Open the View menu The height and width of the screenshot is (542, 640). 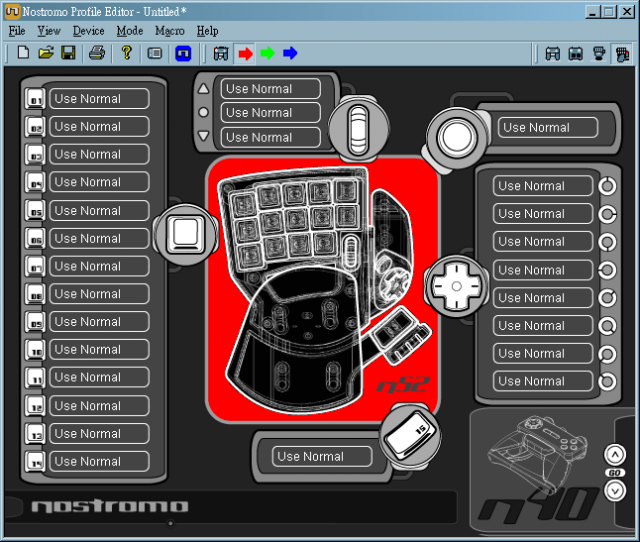coord(49,31)
